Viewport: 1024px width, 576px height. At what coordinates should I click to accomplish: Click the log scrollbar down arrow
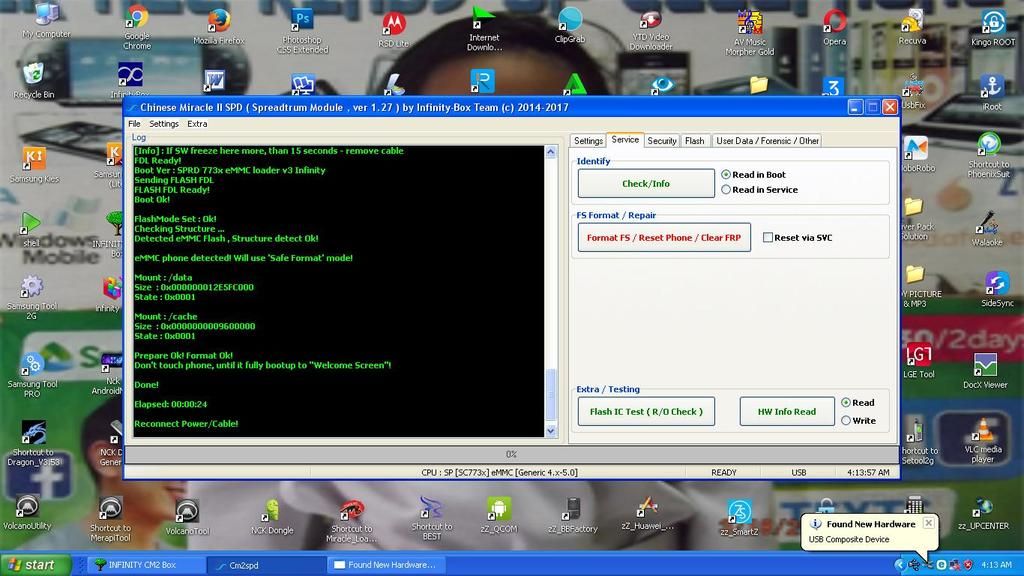coord(551,431)
